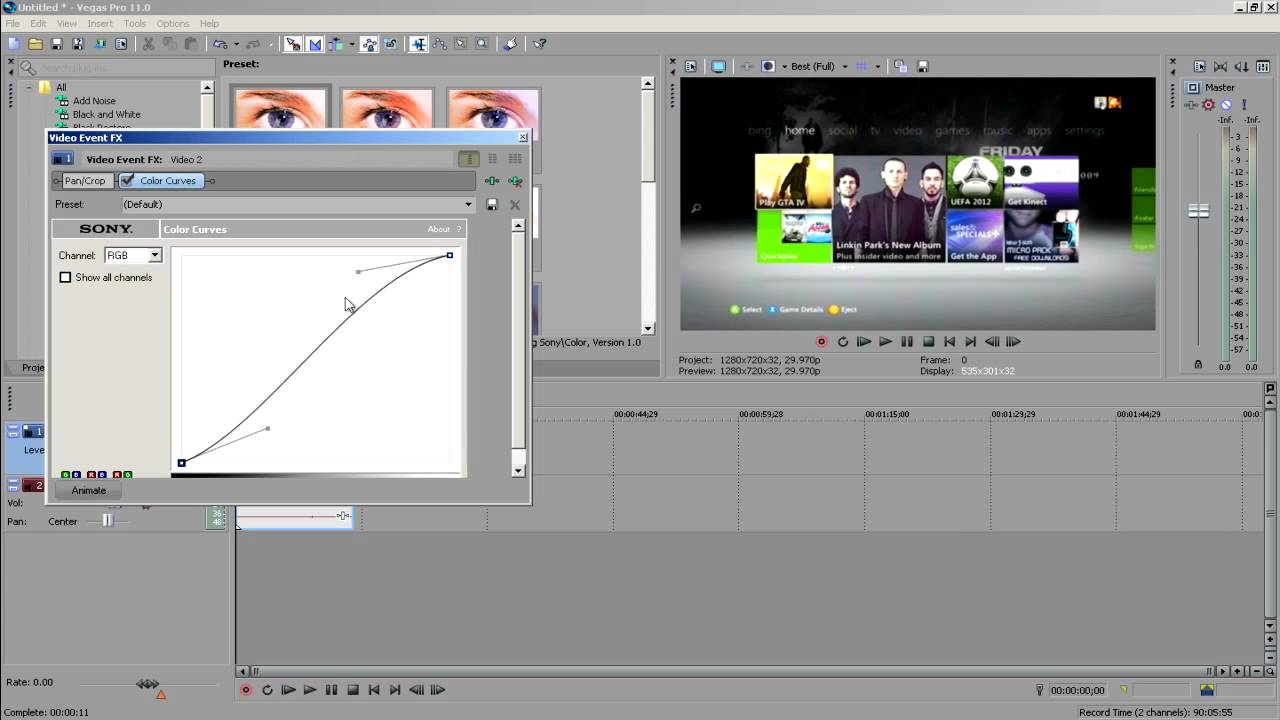
Task: Click the Delete Preset X icon
Action: point(515,204)
